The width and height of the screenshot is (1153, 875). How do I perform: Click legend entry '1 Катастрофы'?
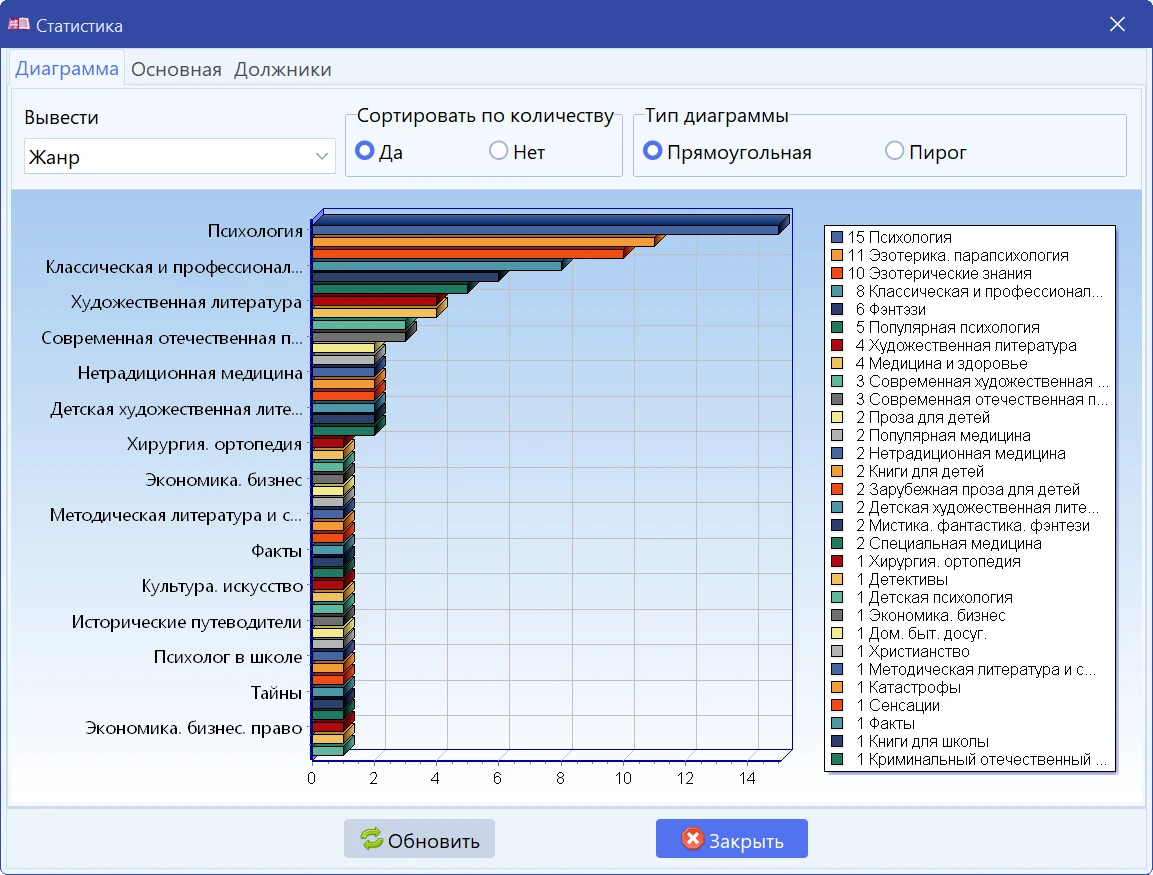[x=908, y=688]
